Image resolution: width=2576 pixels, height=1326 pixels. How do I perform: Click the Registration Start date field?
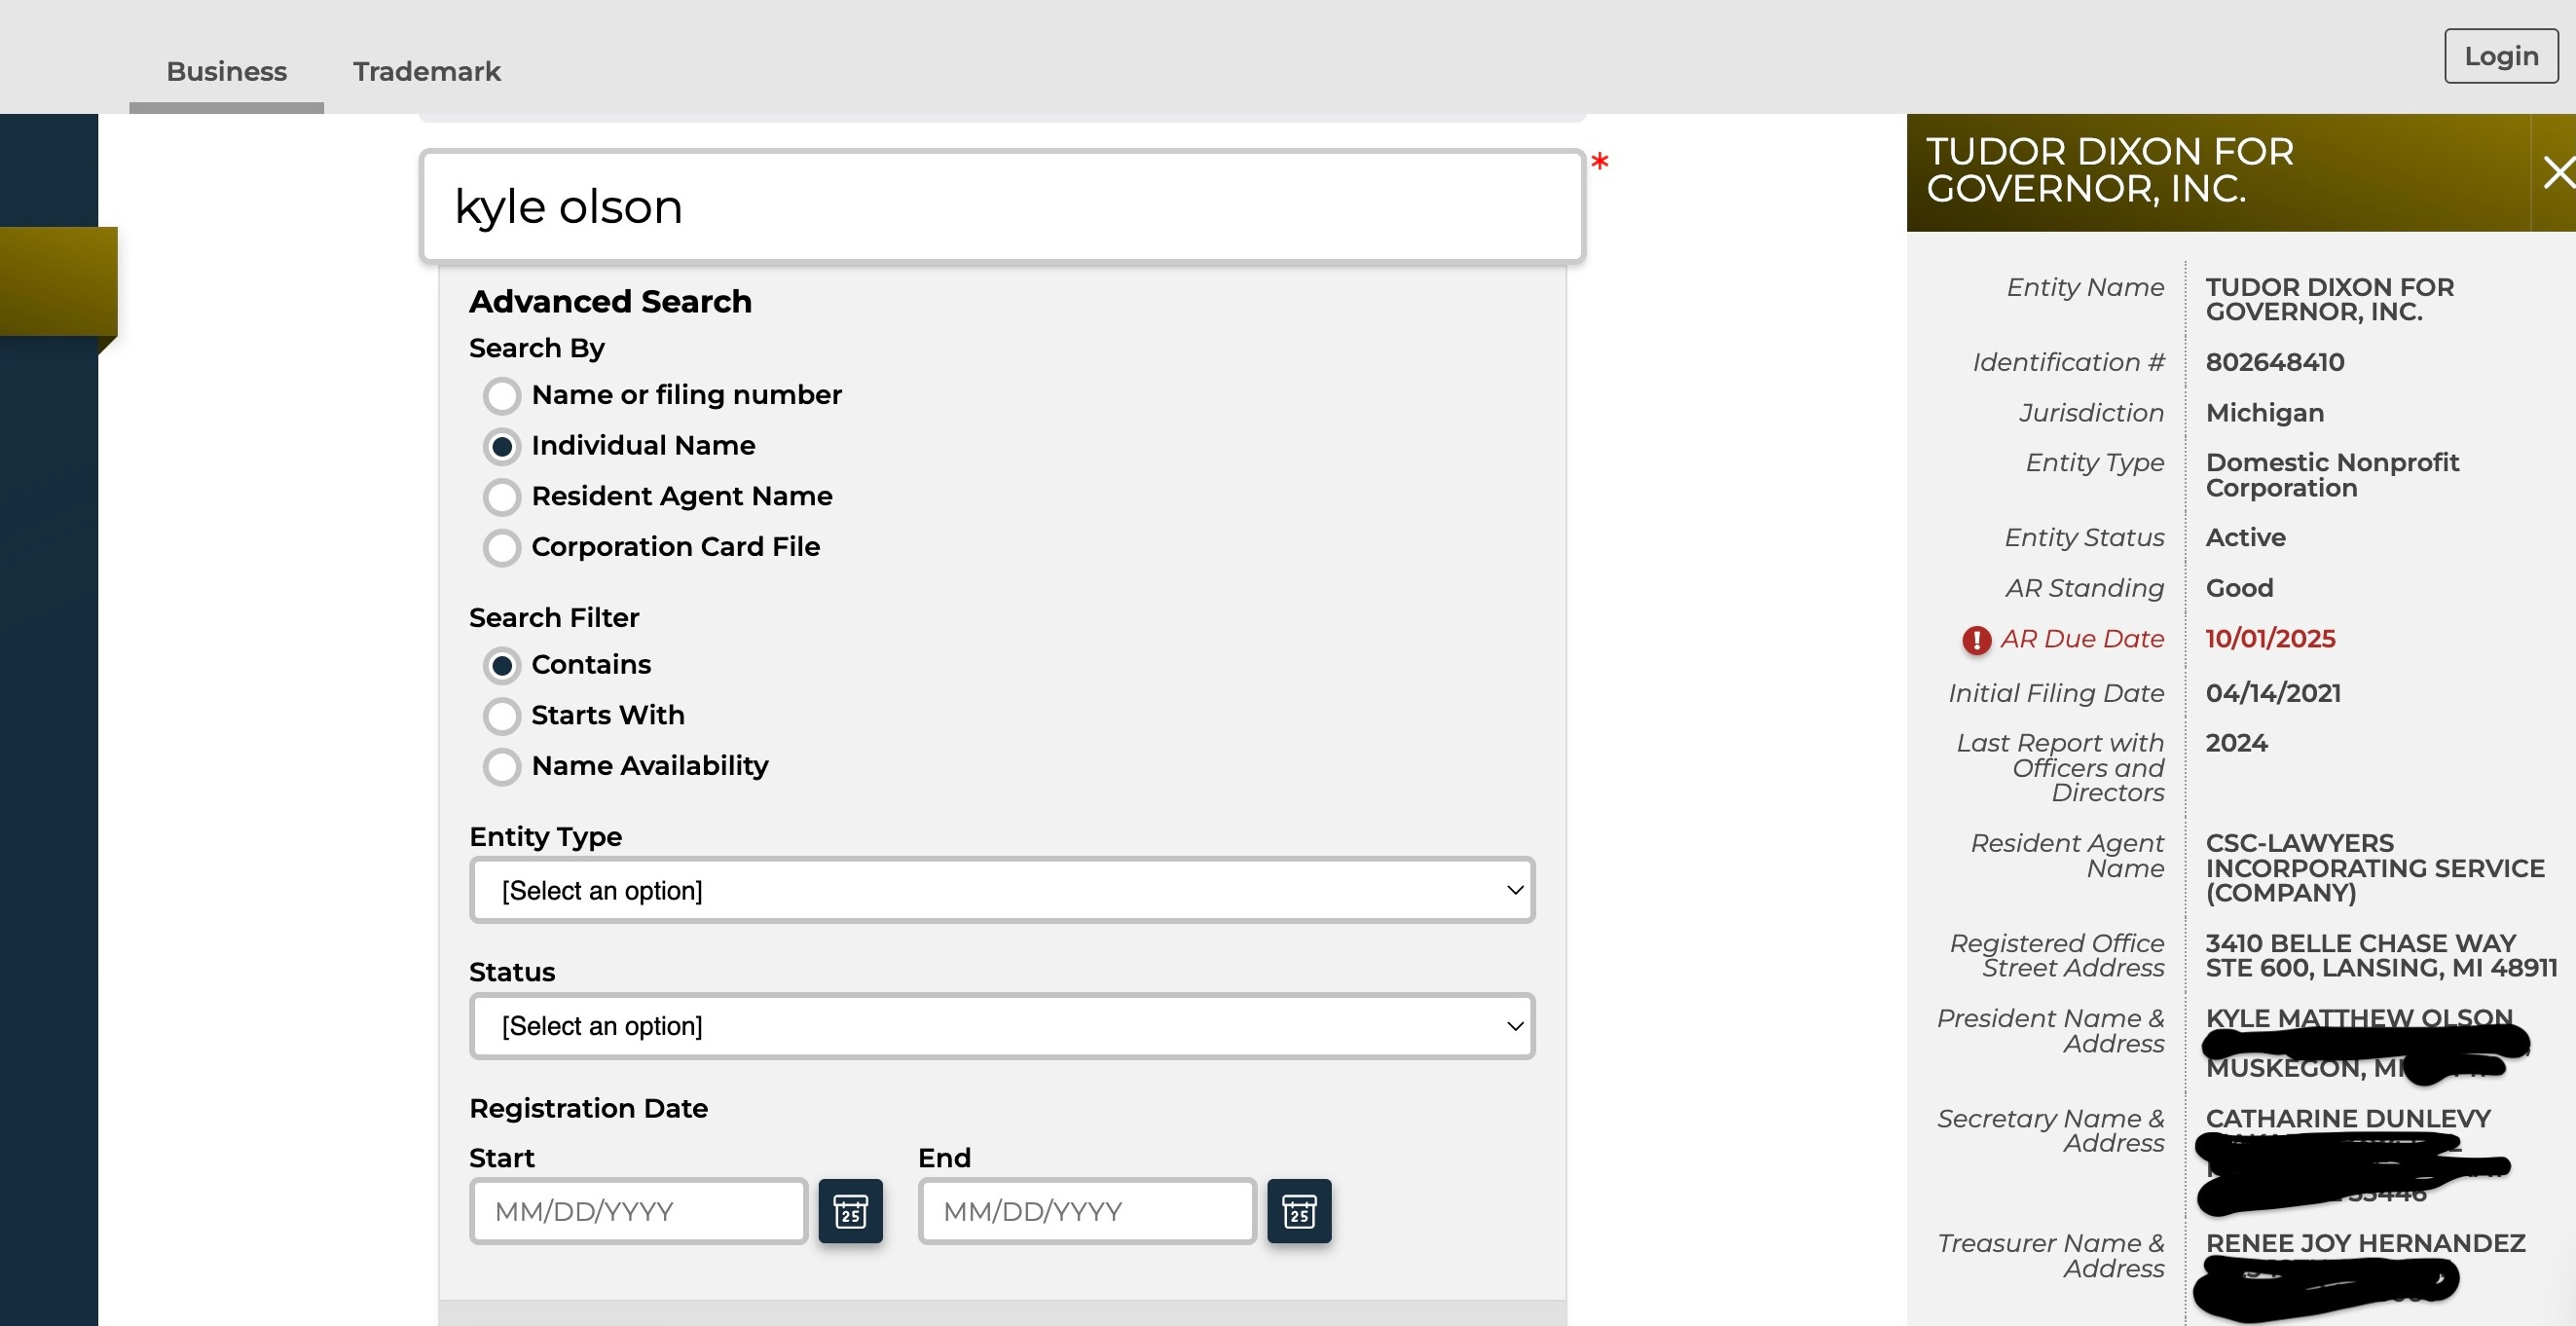[x=638, y=1211]
